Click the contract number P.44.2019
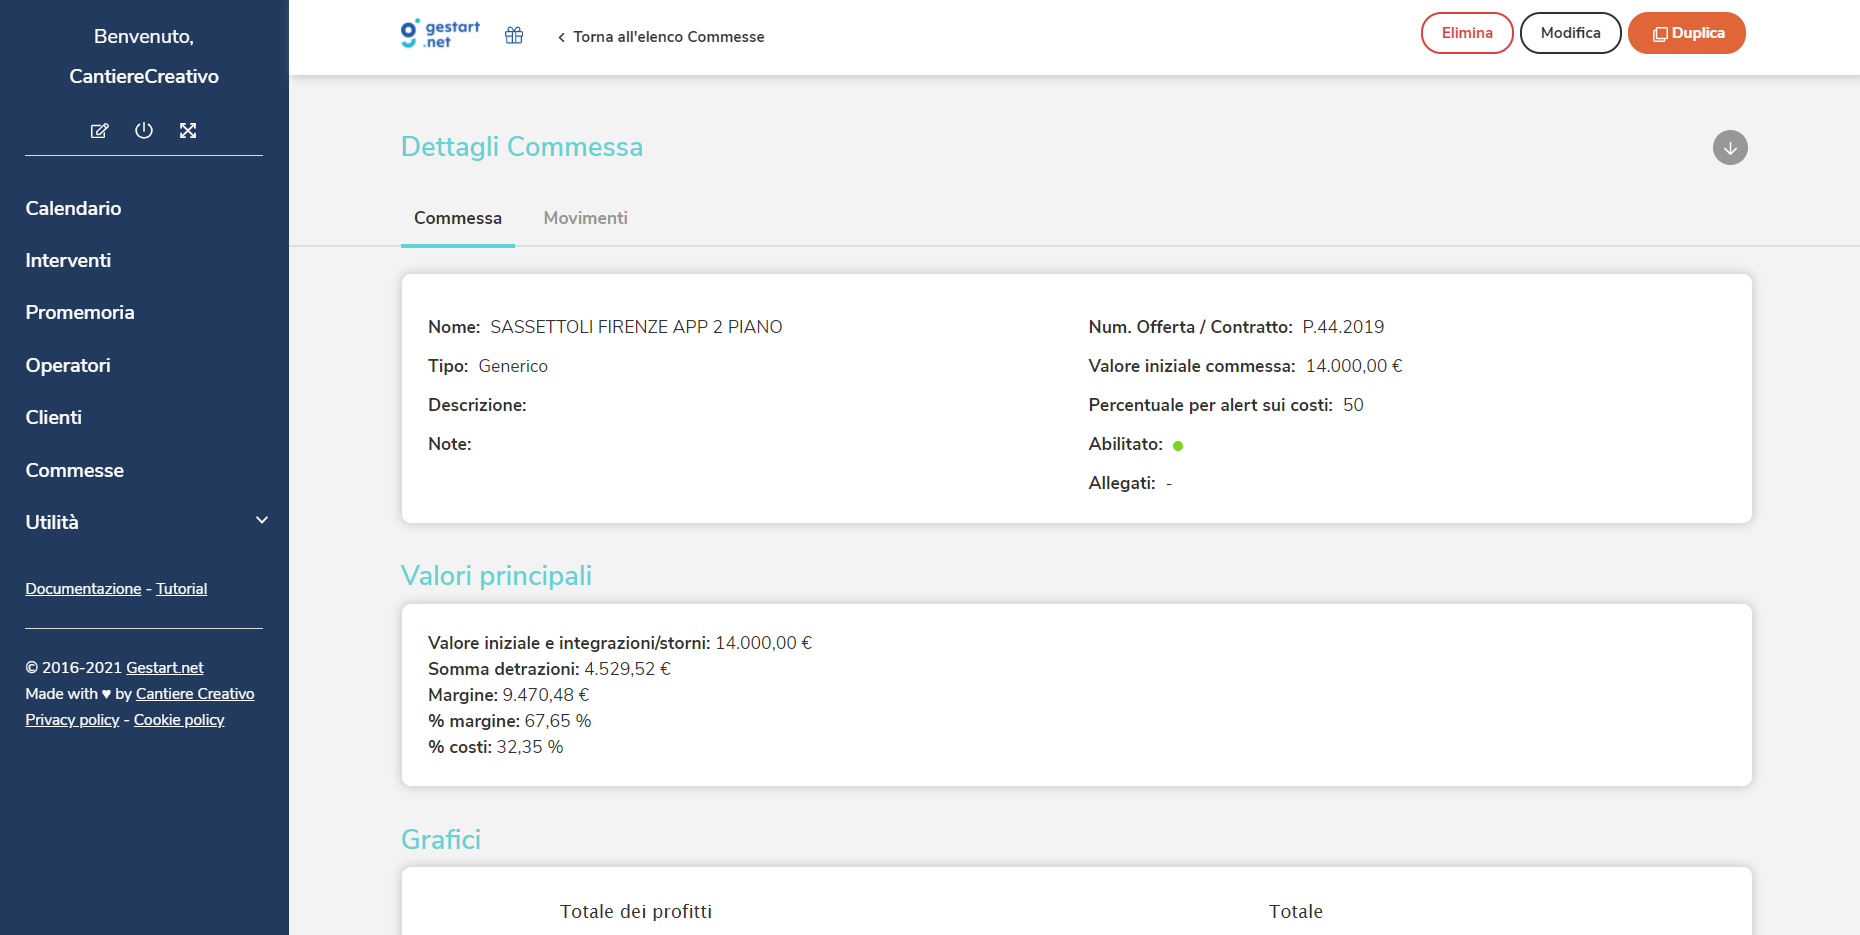 click(1343, 327)
